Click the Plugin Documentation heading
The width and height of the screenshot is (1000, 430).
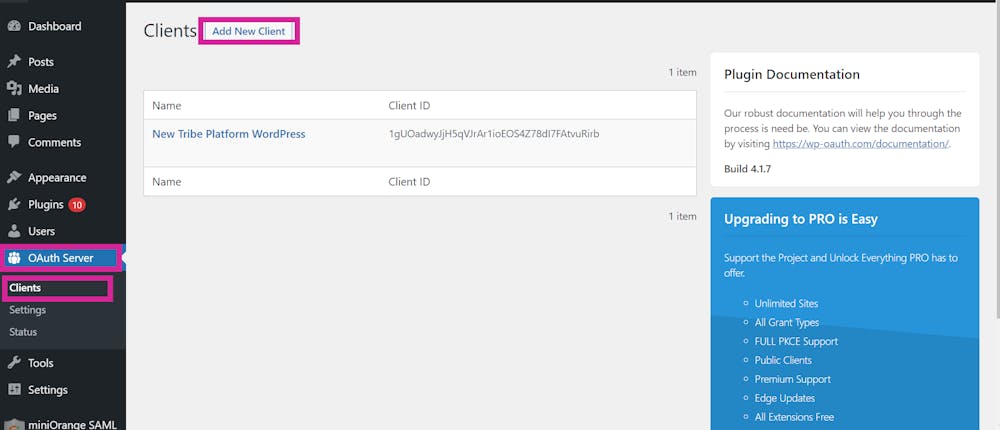[x=792, y=75]
